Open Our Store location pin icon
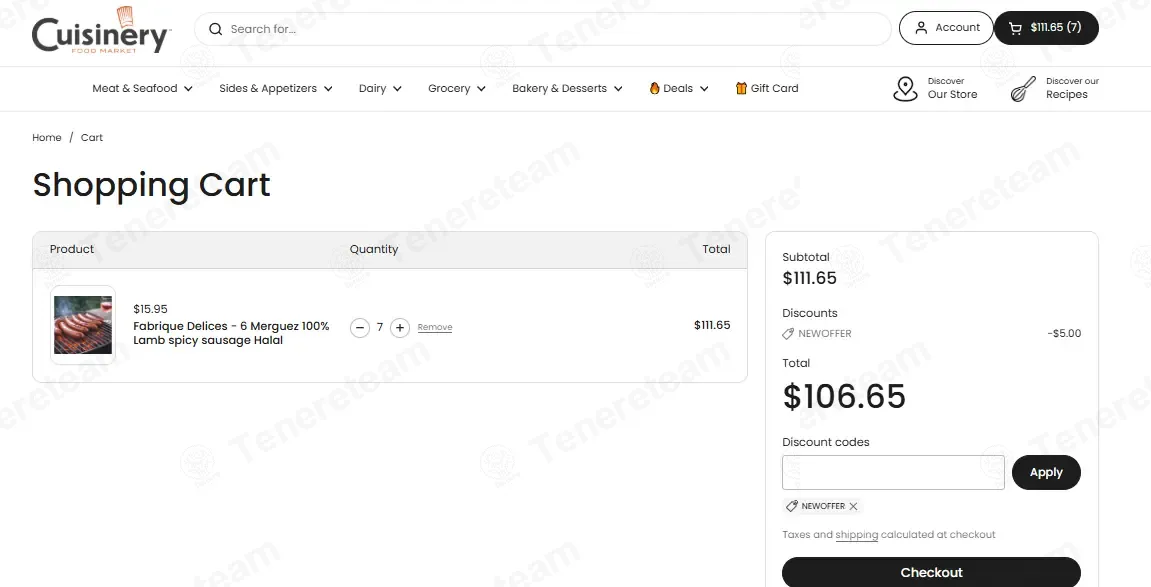Screen dimensions: 1151x587 pyautogui.click(x=905, y=89)
